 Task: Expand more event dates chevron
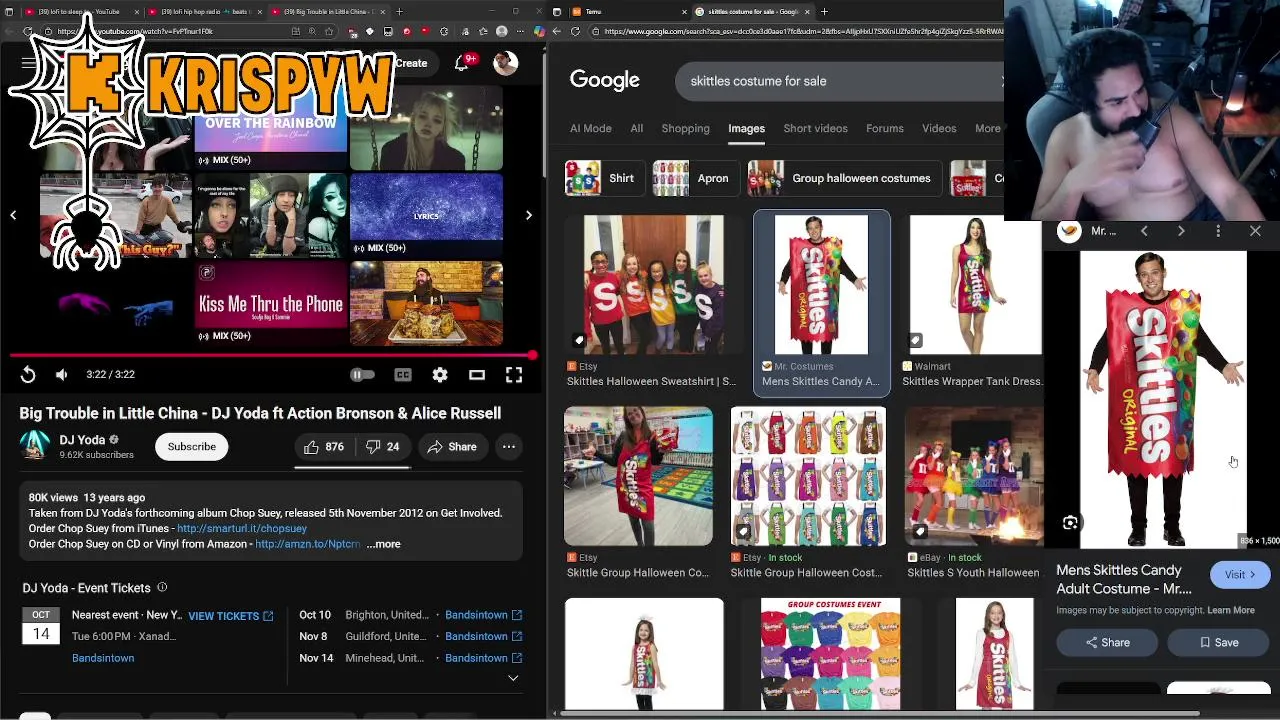(x=513, y=678)
